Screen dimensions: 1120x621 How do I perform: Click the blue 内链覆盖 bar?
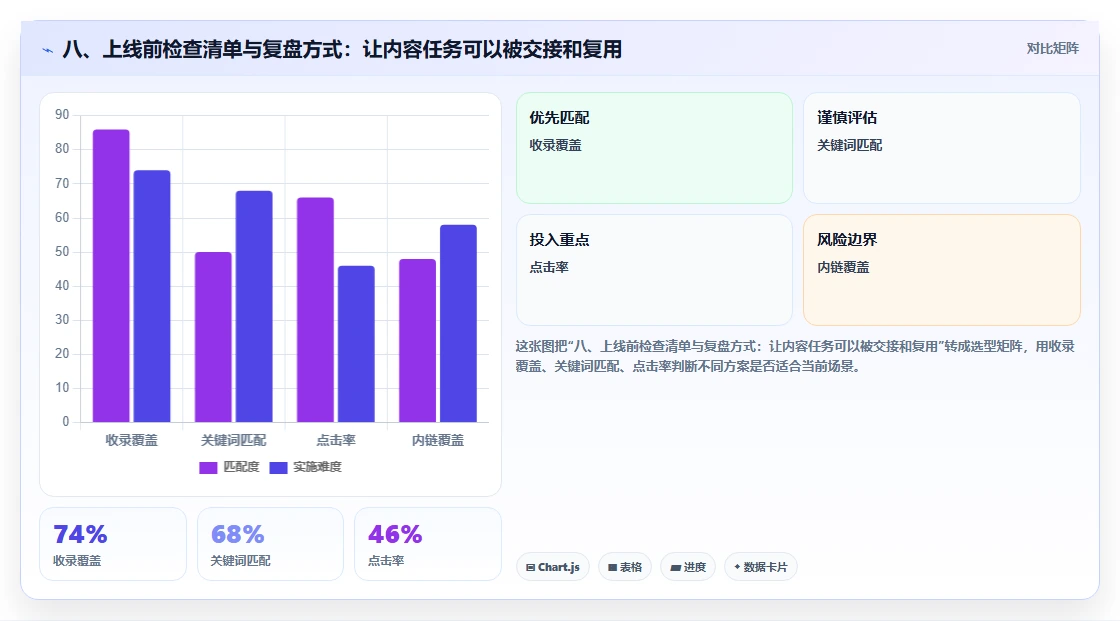click(459, 323)
